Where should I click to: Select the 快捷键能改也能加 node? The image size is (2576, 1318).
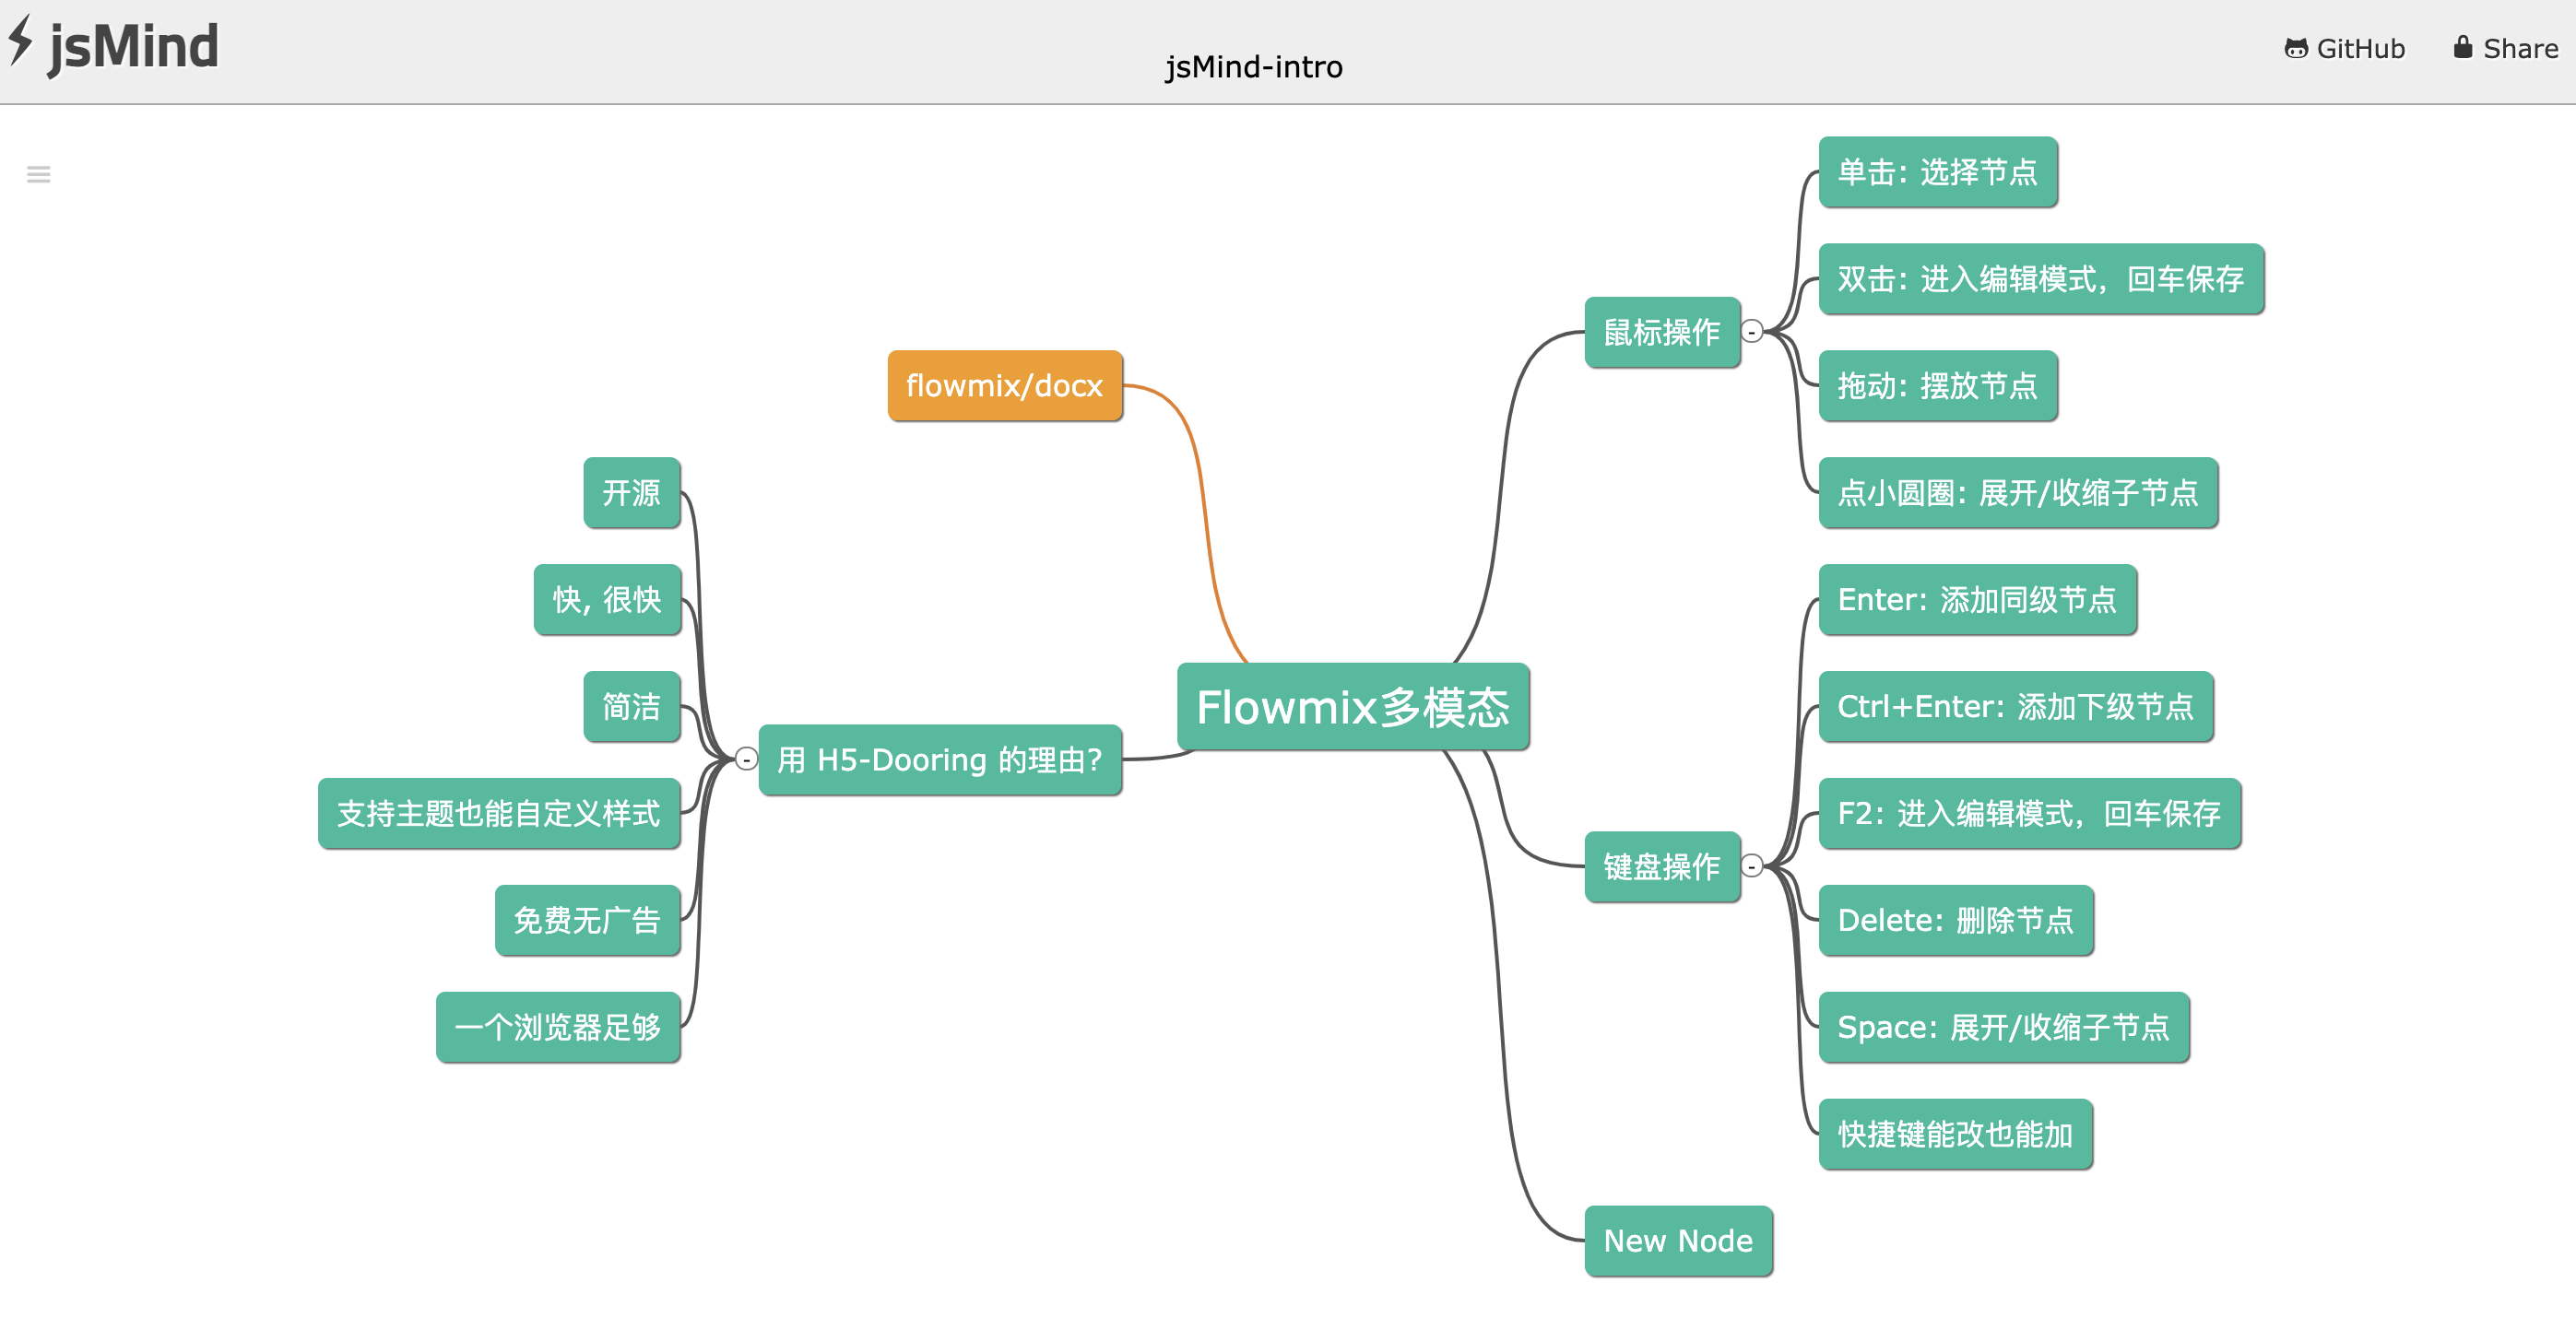[1955, 1134]
